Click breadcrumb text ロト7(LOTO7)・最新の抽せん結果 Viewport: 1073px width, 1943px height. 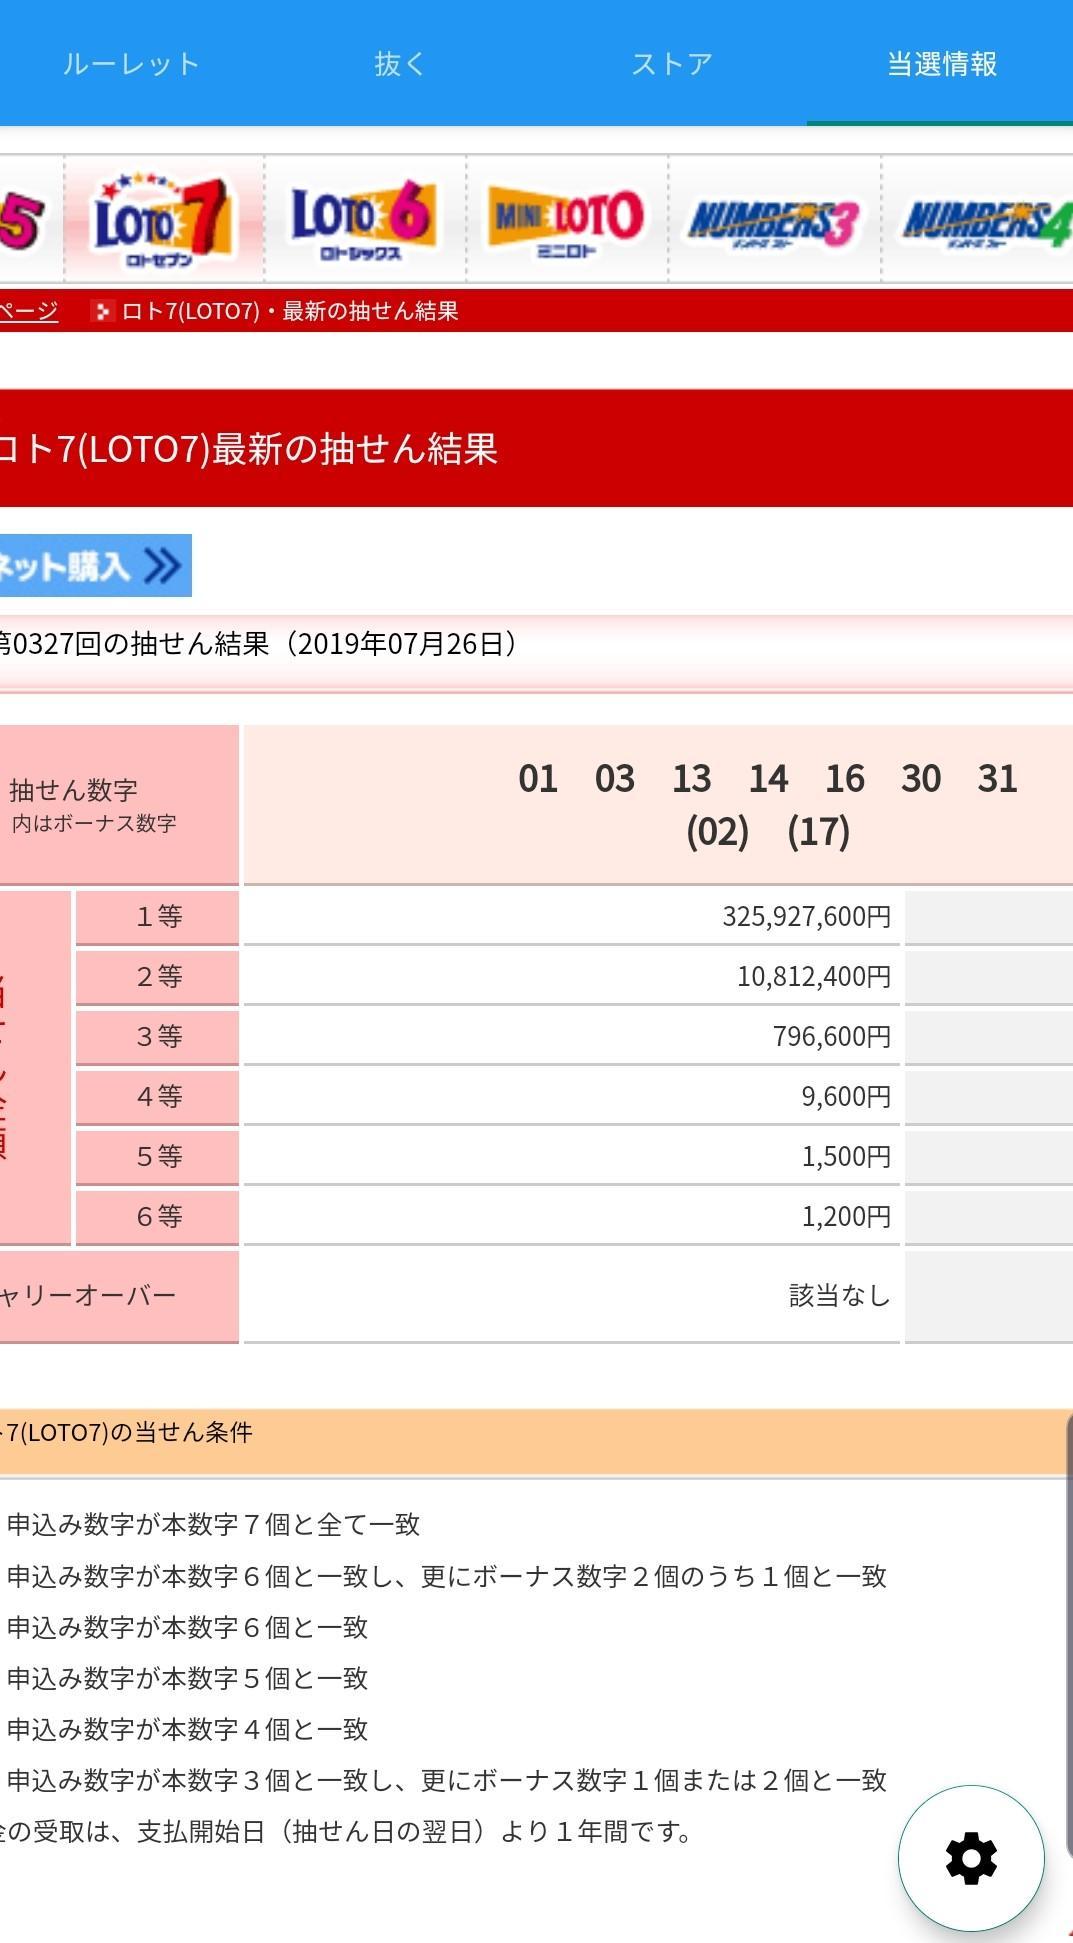[x=290, y=311]
